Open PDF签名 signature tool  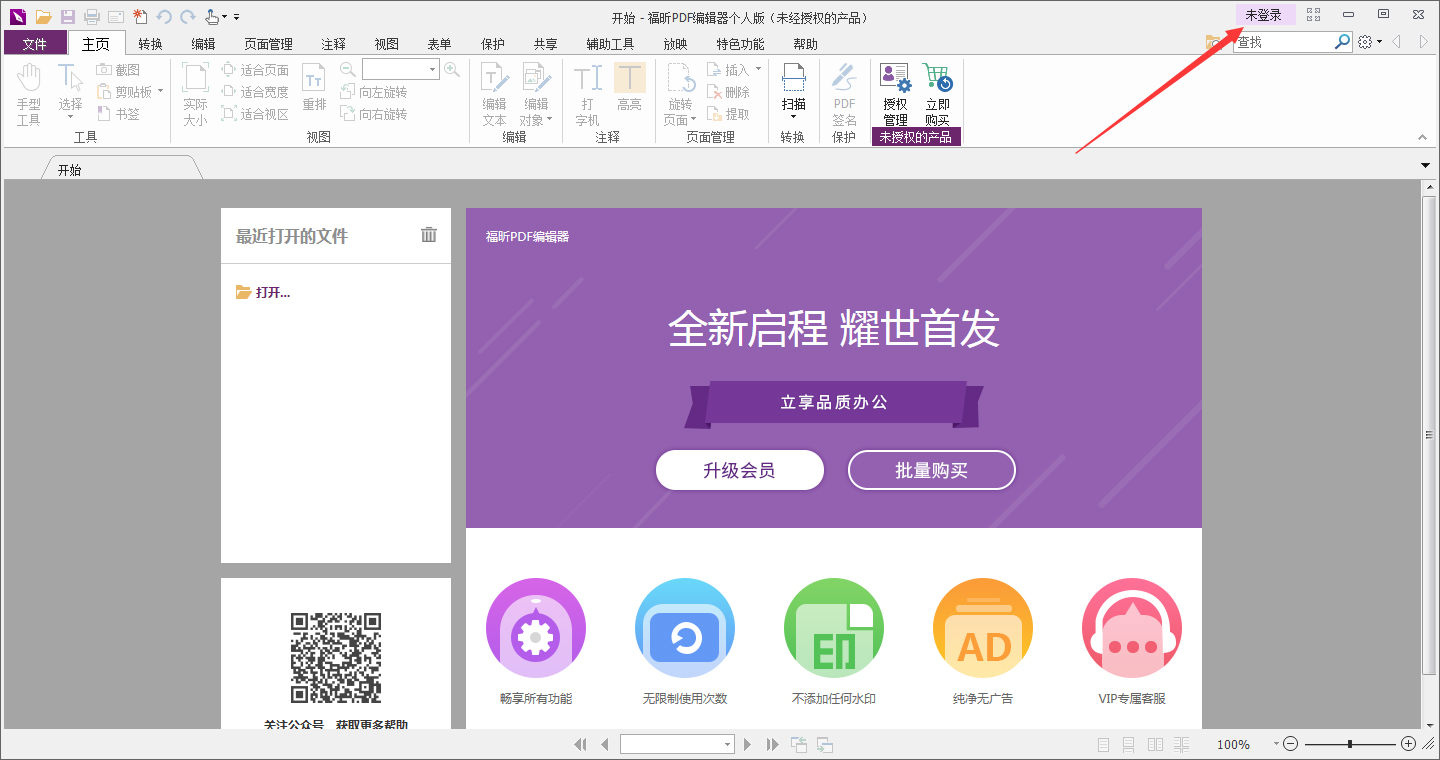pos(843,94)
